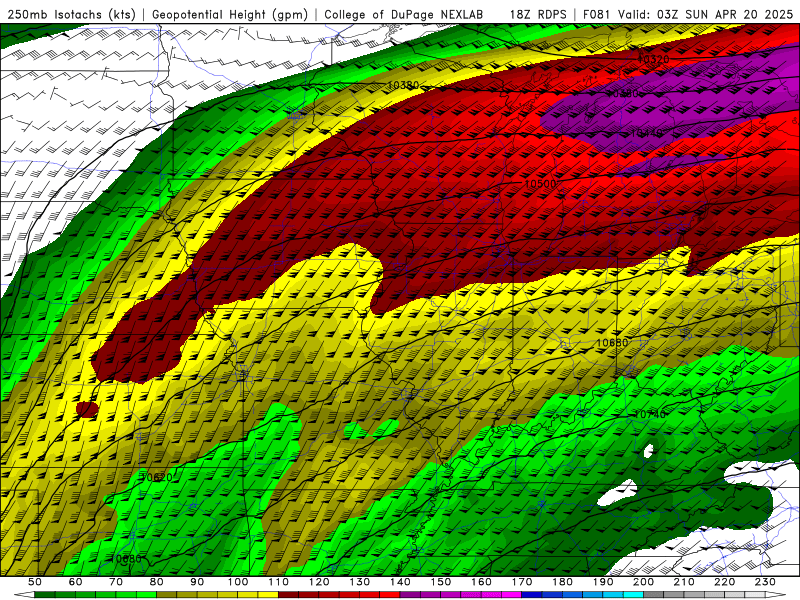Select the bright yellow swatch just before 110
Image resolution: width=800 pixels, height=600 pixels.
pos(268,595)
